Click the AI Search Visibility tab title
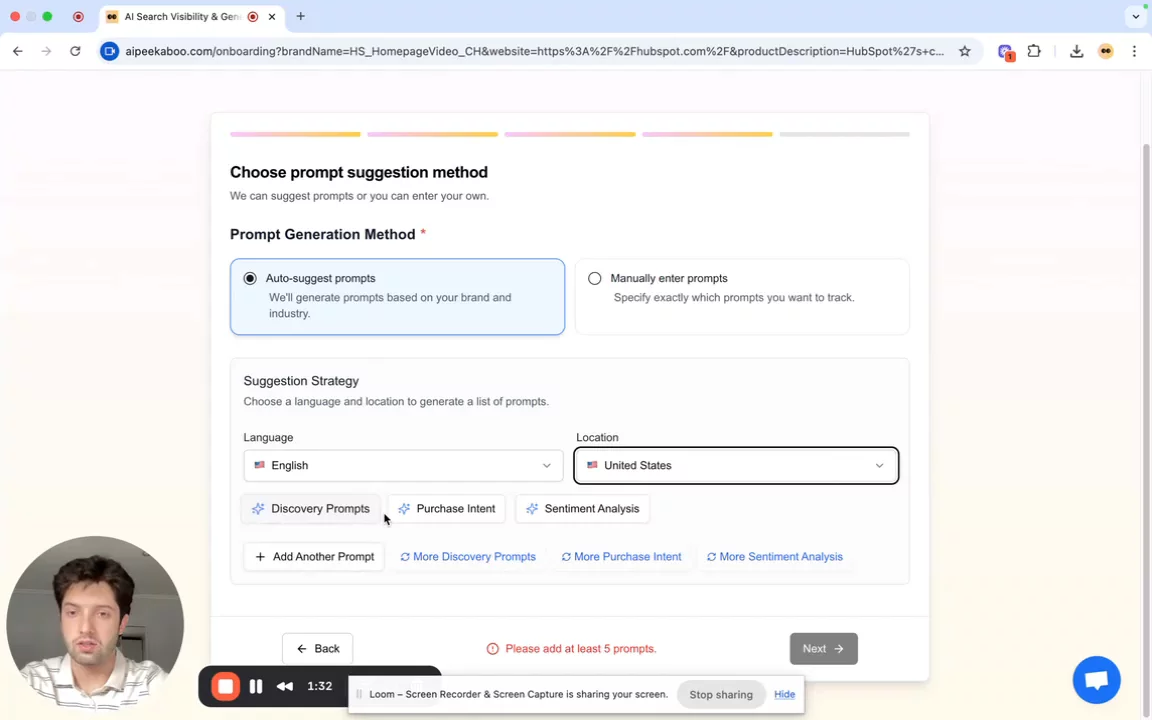The height and width of the screenshot is (720, 1152). coord(182,16)
